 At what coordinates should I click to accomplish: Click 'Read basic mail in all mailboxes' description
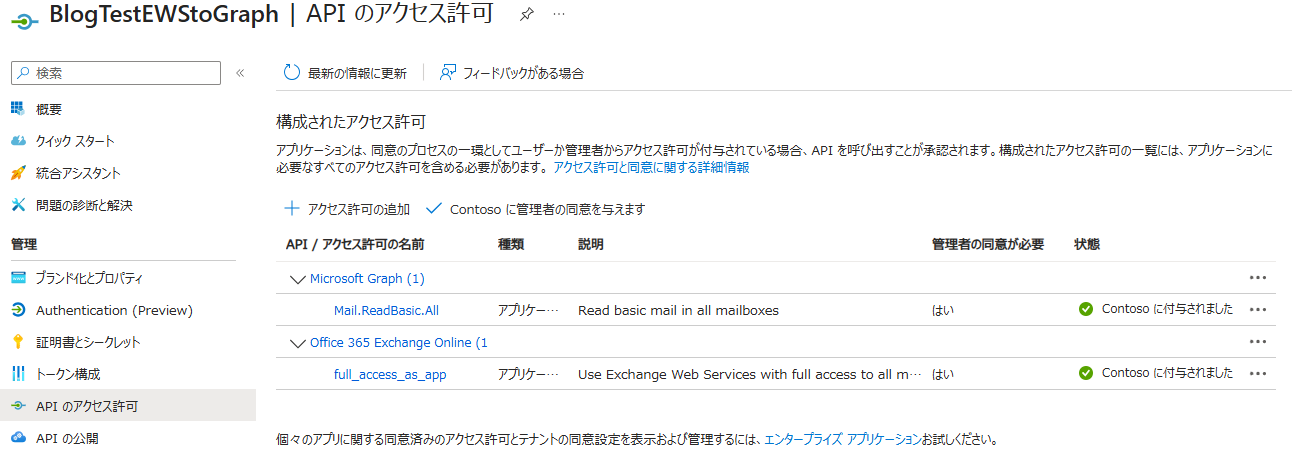point(678,310)
